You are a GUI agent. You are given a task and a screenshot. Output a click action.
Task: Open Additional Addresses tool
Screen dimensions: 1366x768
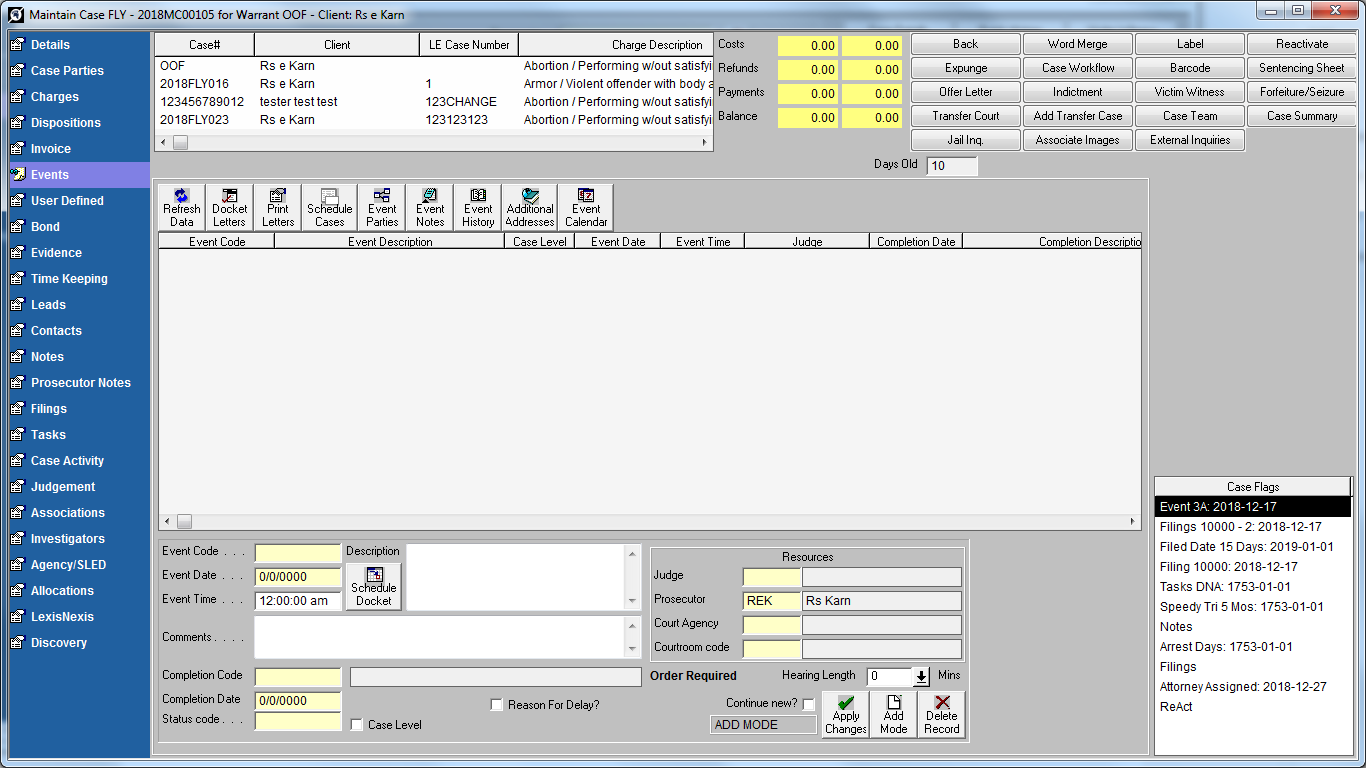coord(530,208)
